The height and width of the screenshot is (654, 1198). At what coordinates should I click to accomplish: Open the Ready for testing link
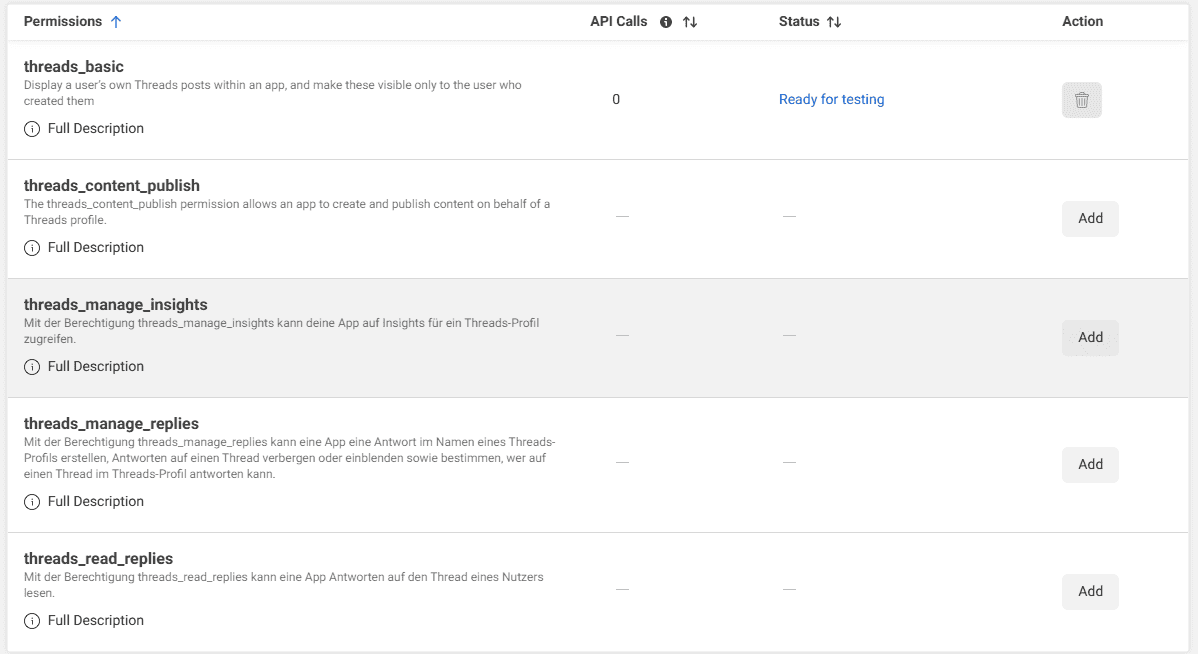pos(831,99)
